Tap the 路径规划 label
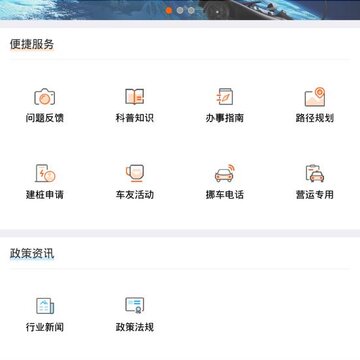Viewport: 360px width, 360px height. coord(315,118)
